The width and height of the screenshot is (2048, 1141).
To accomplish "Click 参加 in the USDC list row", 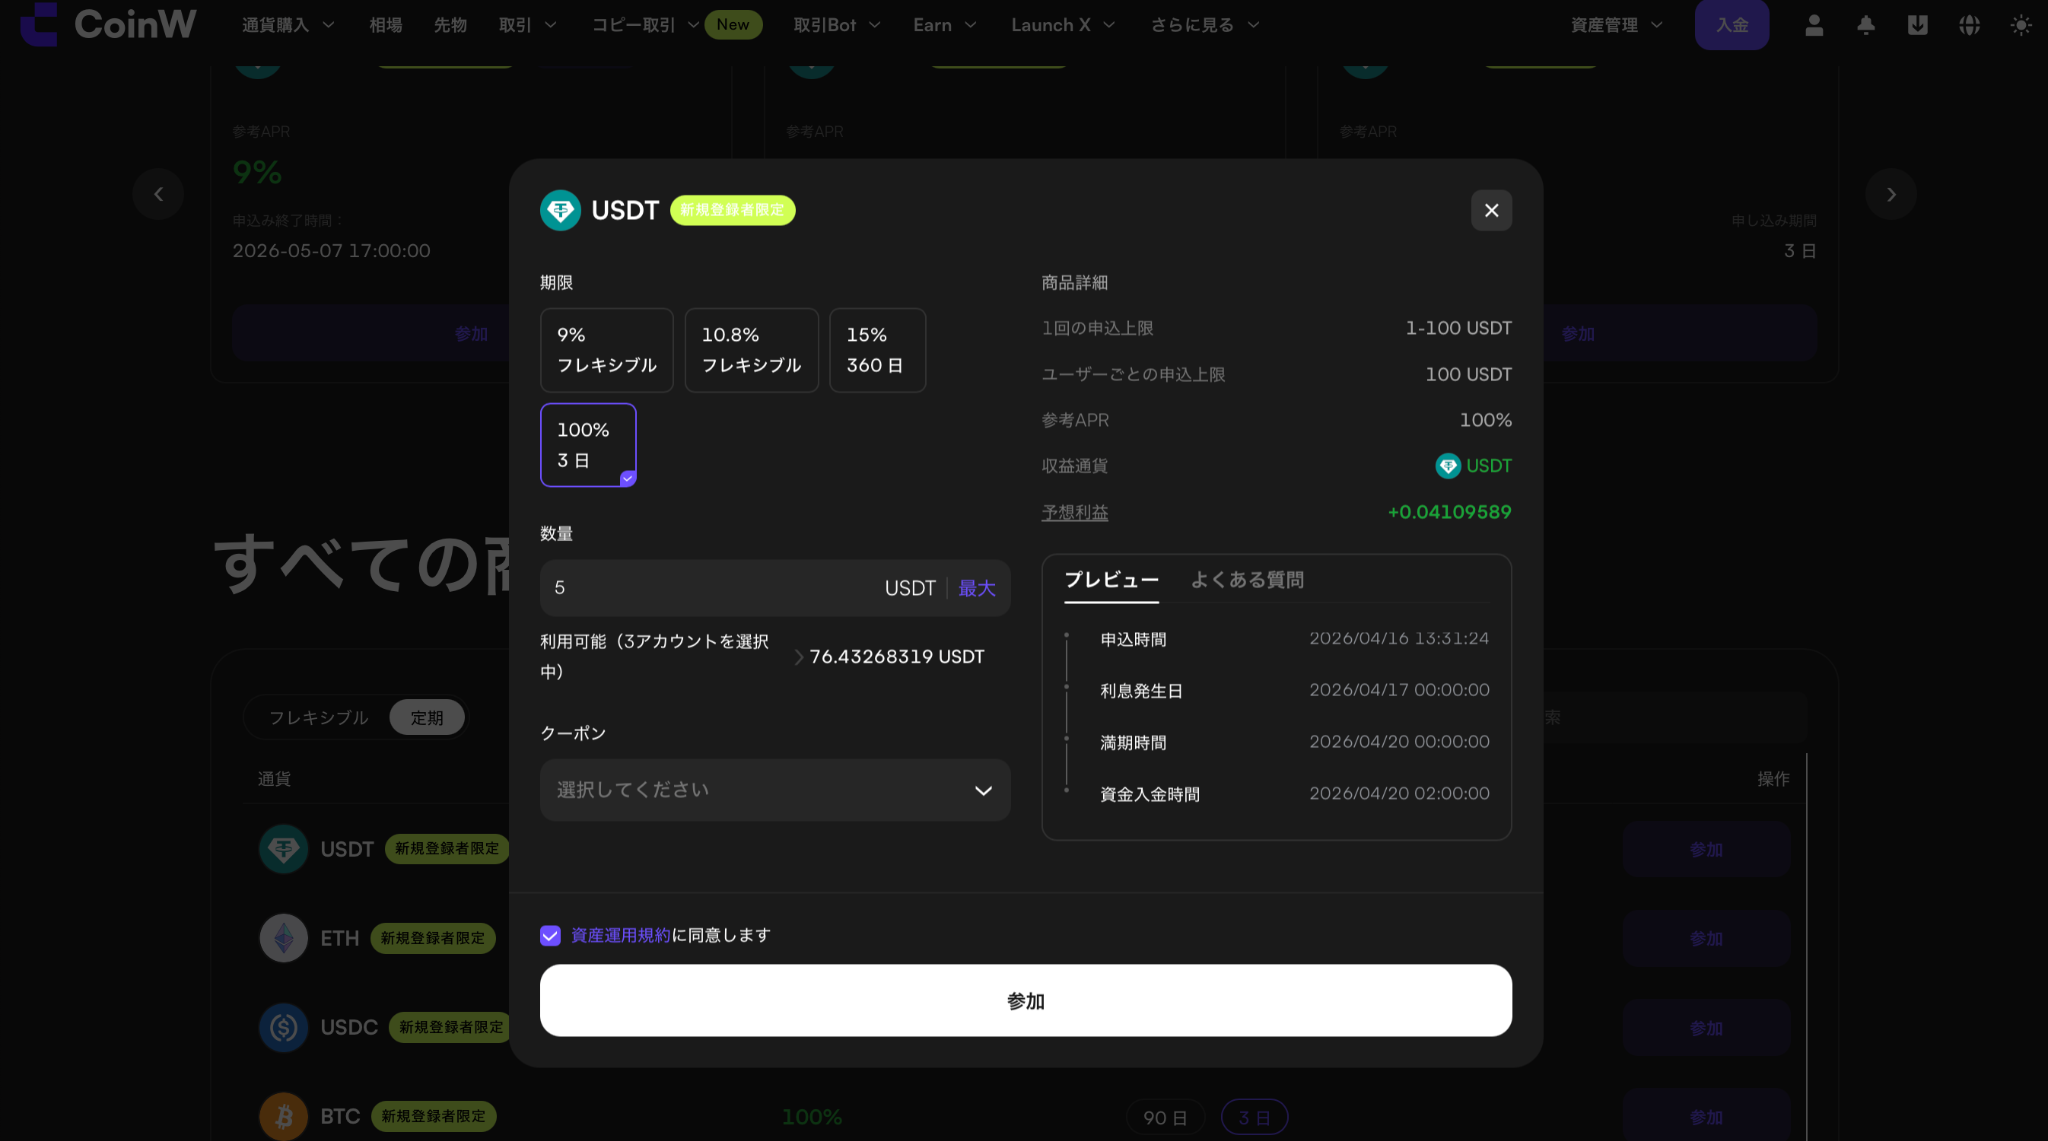I will 1706,1028.
